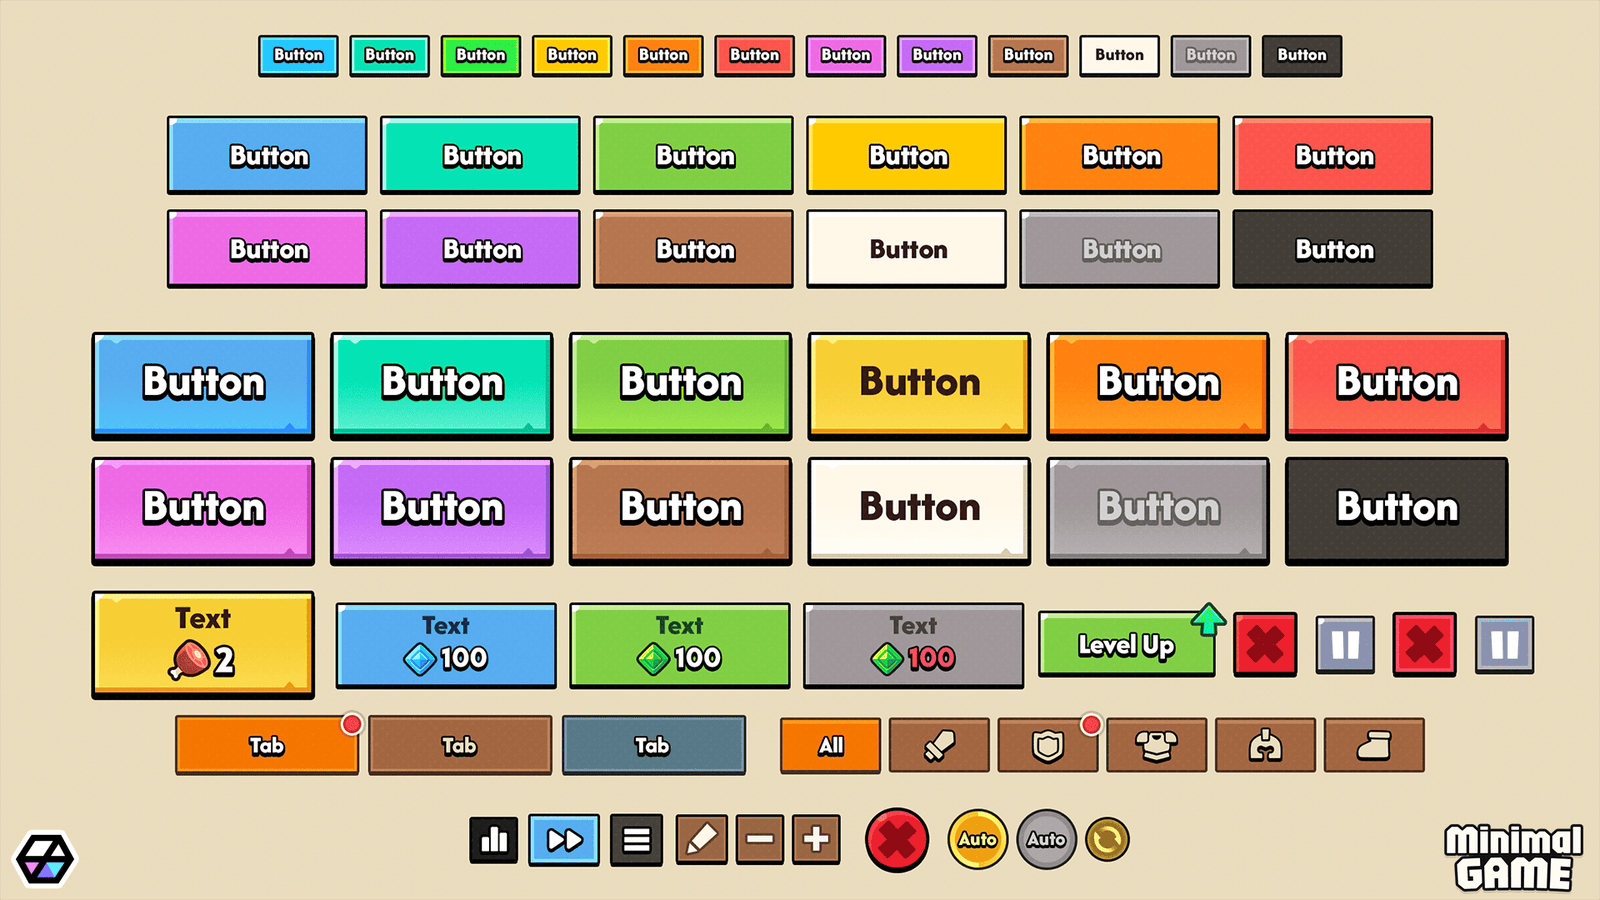1600x900 pixels.
Task: Click the medium flat brown Button
Action: click(x=693, y=249)
